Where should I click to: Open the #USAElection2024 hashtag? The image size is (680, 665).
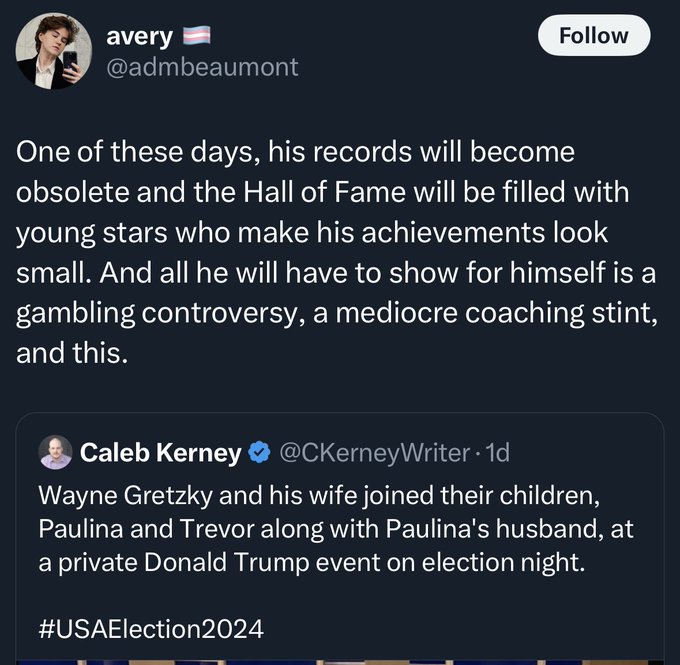(150, 629)
